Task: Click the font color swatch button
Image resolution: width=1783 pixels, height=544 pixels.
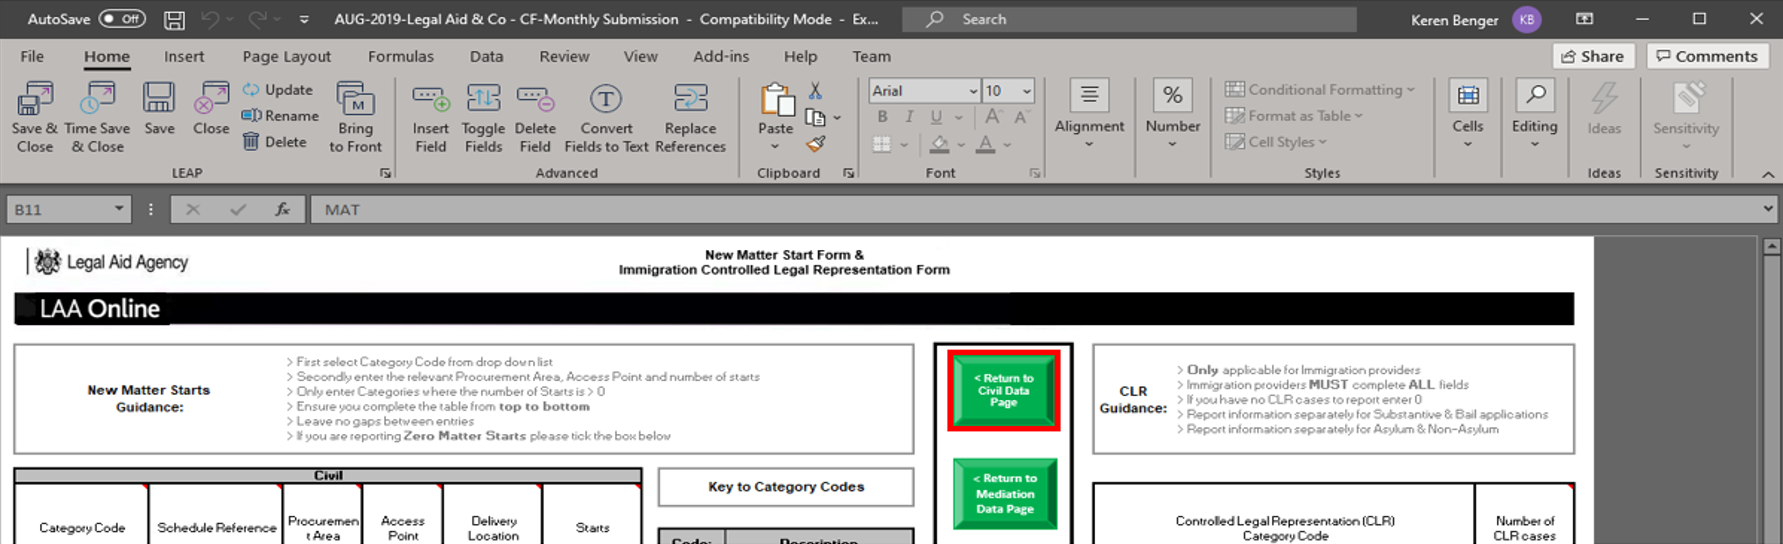Action: point(986,145)
